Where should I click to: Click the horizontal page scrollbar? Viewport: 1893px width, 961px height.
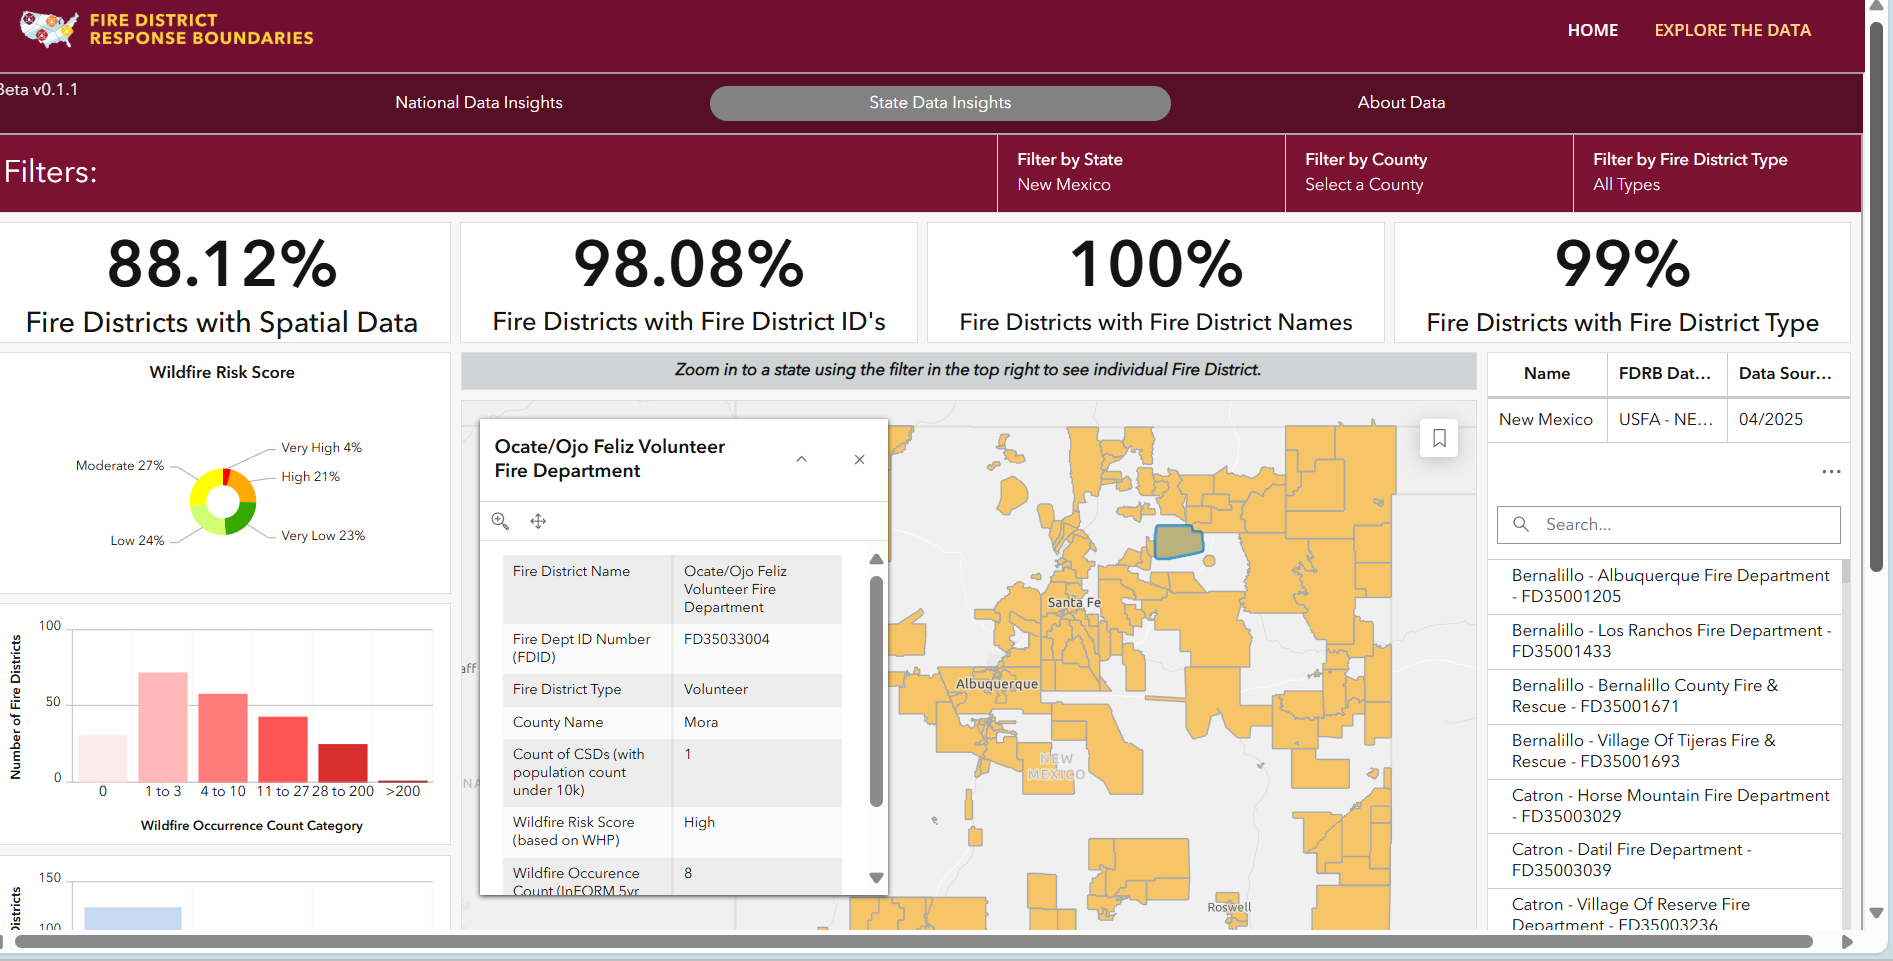tap(914, 941)
